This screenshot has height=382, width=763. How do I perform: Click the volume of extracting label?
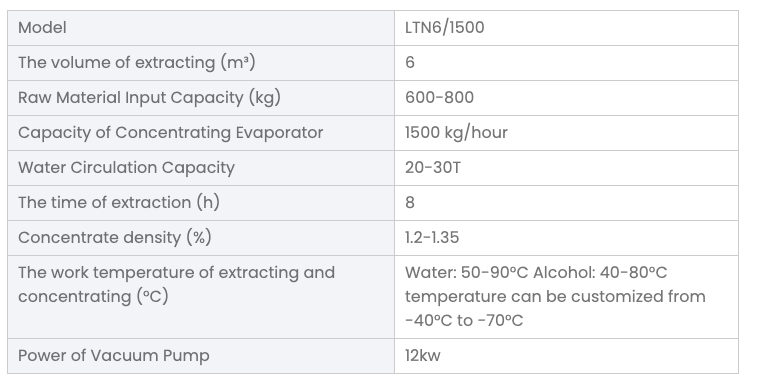[x=136, y=63]
